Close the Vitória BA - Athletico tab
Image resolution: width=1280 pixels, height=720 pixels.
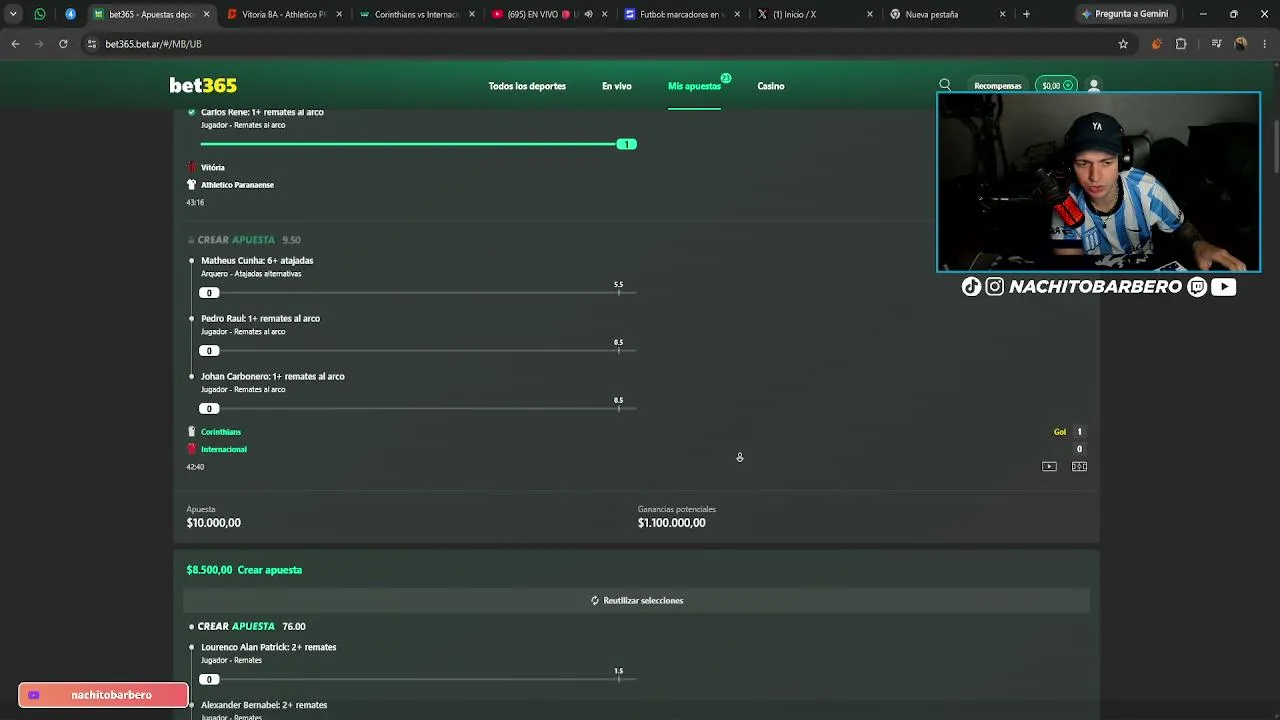(x=340, y=14)
